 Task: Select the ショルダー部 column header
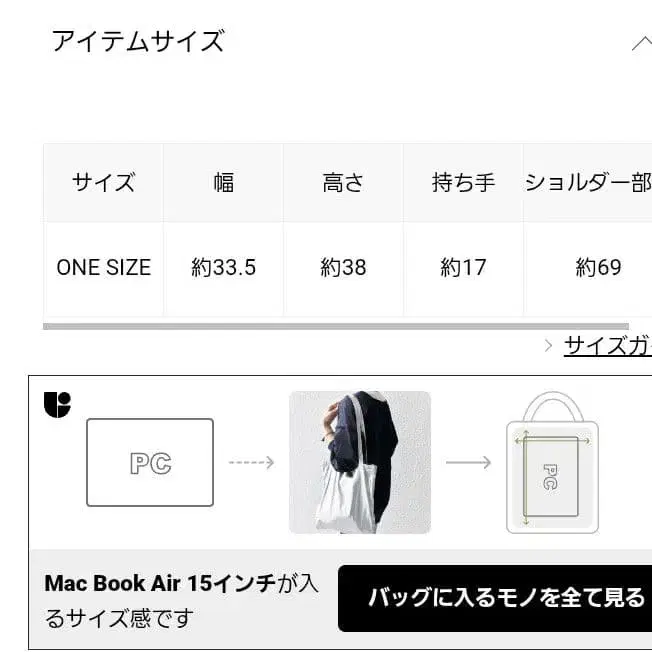pos(588,183)
